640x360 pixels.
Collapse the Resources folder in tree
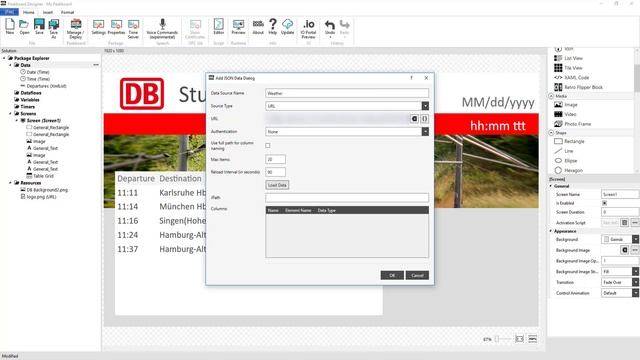pos(11,183)
